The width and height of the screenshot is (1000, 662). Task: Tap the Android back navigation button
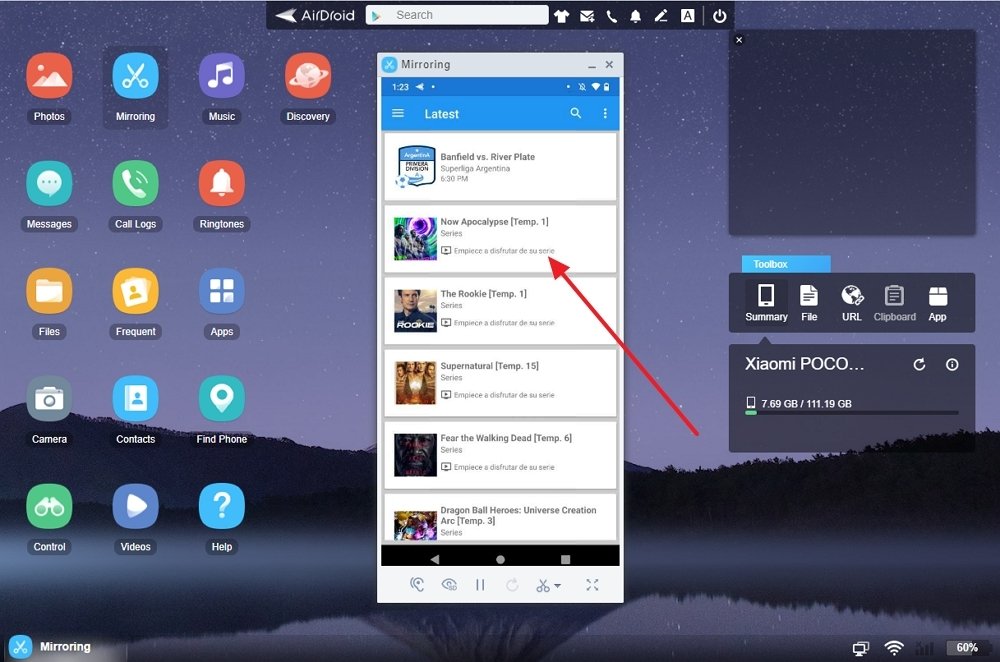click(x=435, y=559)
